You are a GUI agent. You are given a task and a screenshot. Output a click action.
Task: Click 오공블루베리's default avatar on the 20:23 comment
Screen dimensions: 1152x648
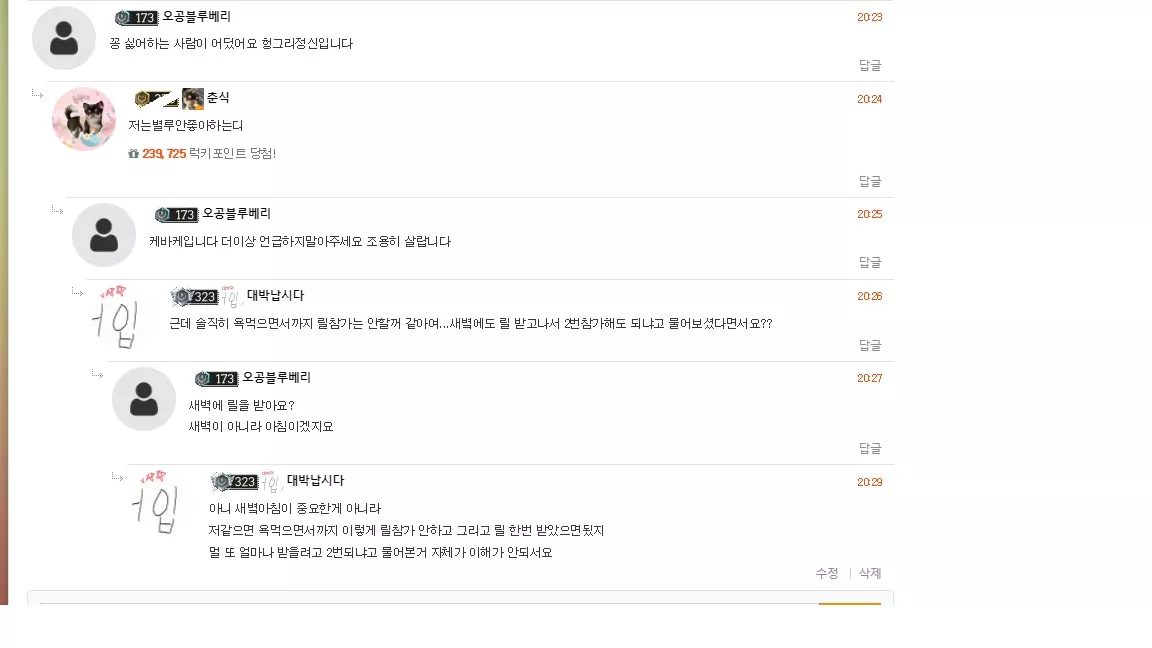tap(64, 38)
